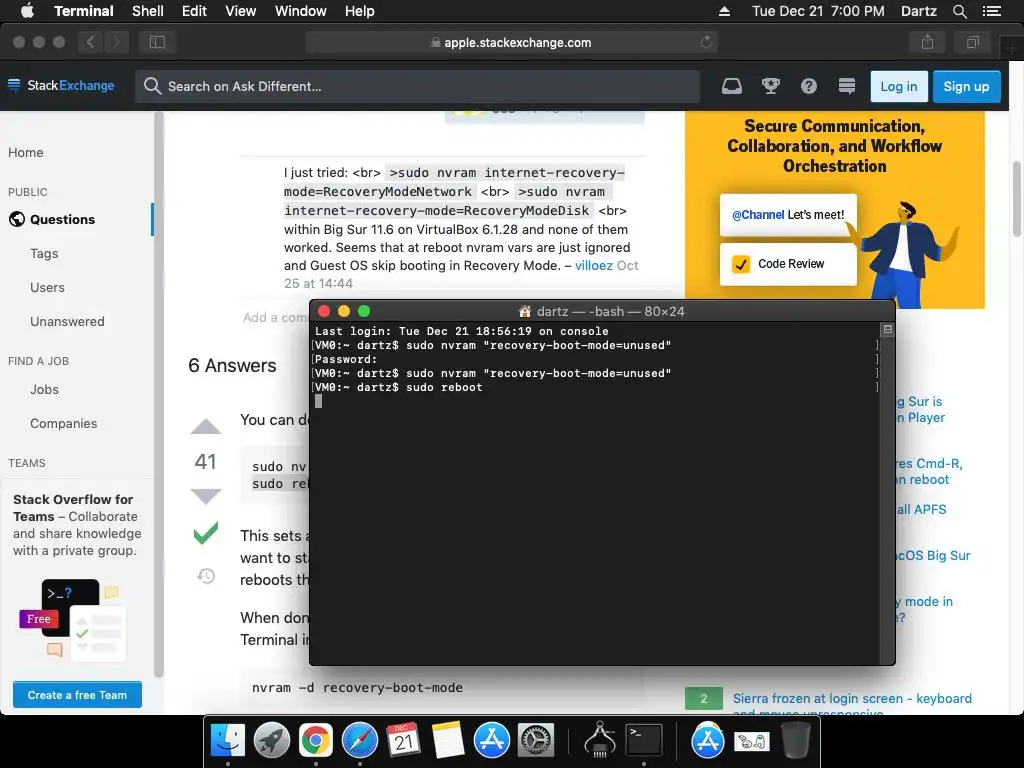Open Jobs in left sidebar
Viewport: 1024px width, 768px height.
click(44, 389)
